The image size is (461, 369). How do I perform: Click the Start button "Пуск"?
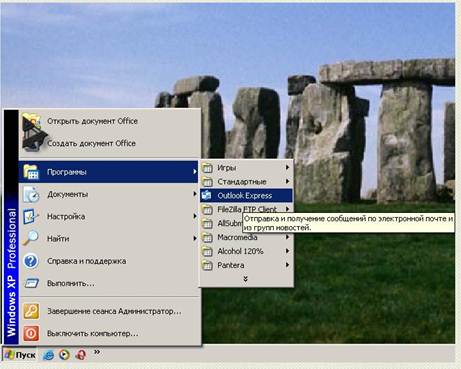pyautogui.click(x=20, y=355)
